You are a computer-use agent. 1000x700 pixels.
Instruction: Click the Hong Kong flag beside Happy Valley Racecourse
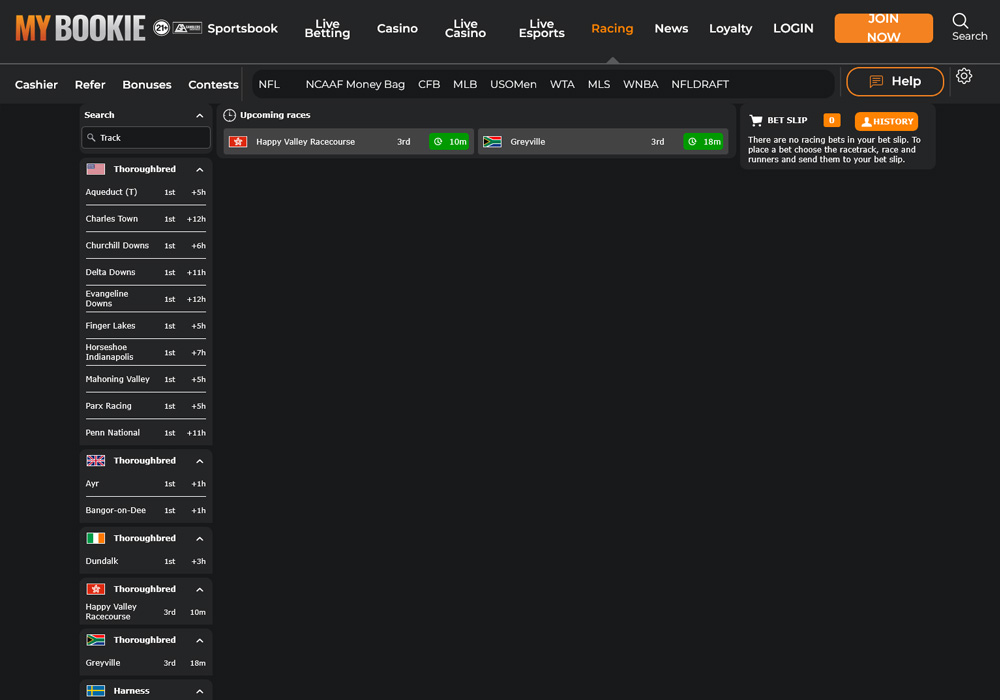(x=238, y=141)
